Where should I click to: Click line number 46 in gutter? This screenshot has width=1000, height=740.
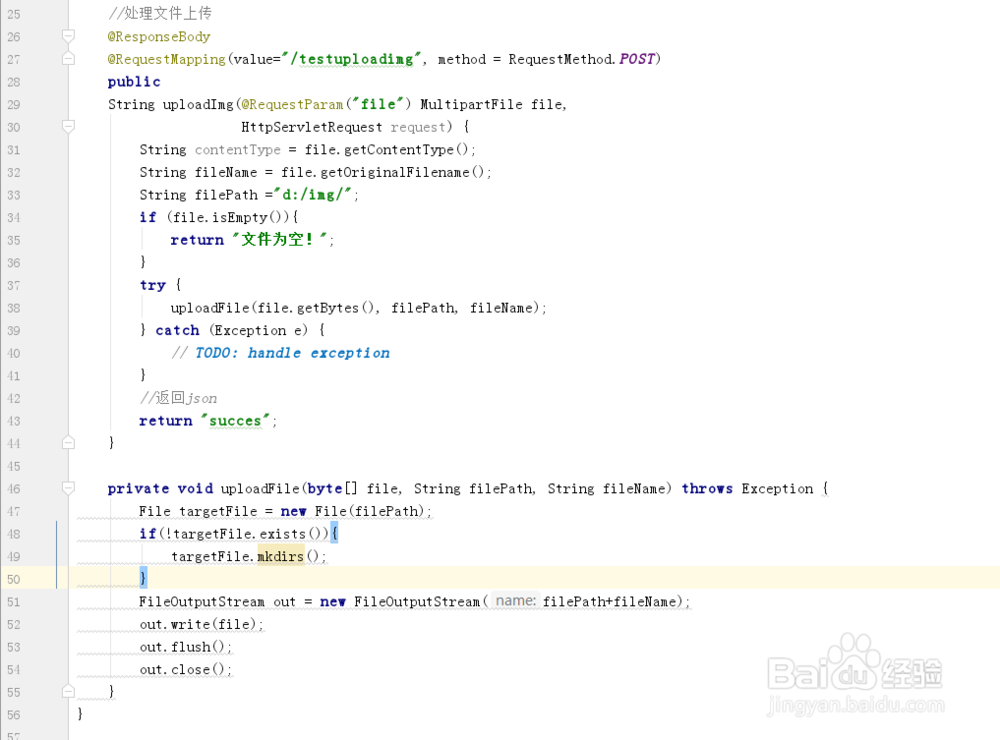click(x=13, y=489)
